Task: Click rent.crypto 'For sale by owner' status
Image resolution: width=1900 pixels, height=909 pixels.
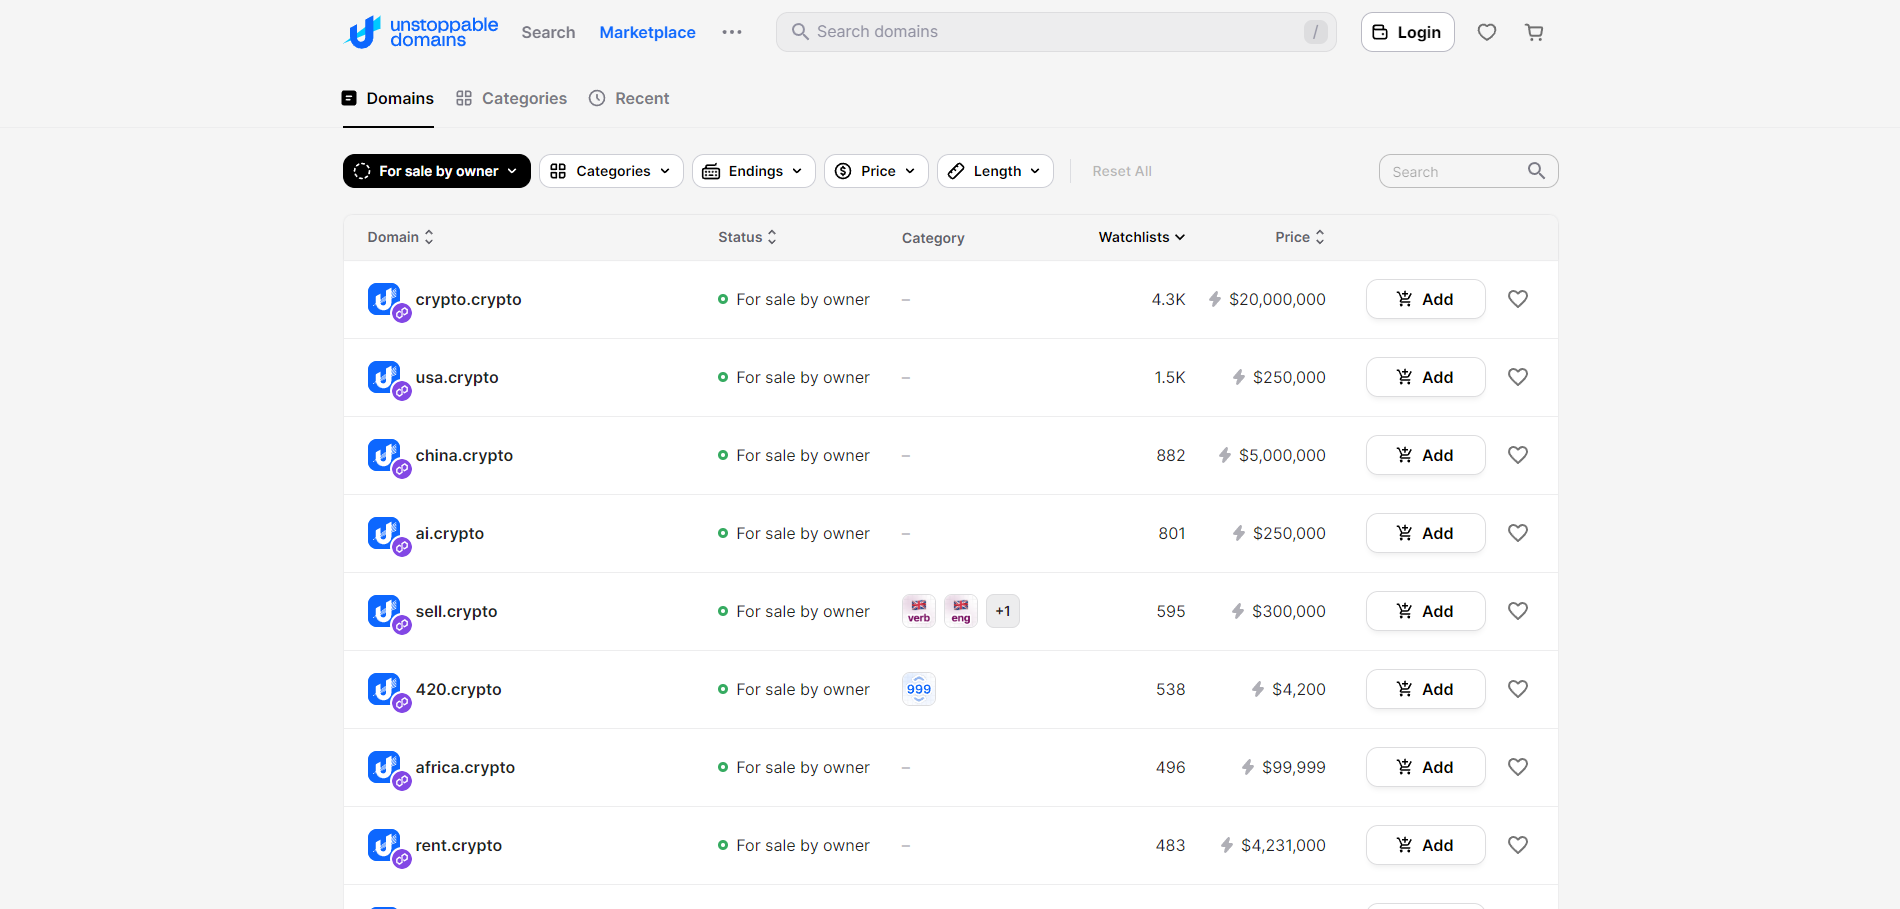Action: (794, 845)
